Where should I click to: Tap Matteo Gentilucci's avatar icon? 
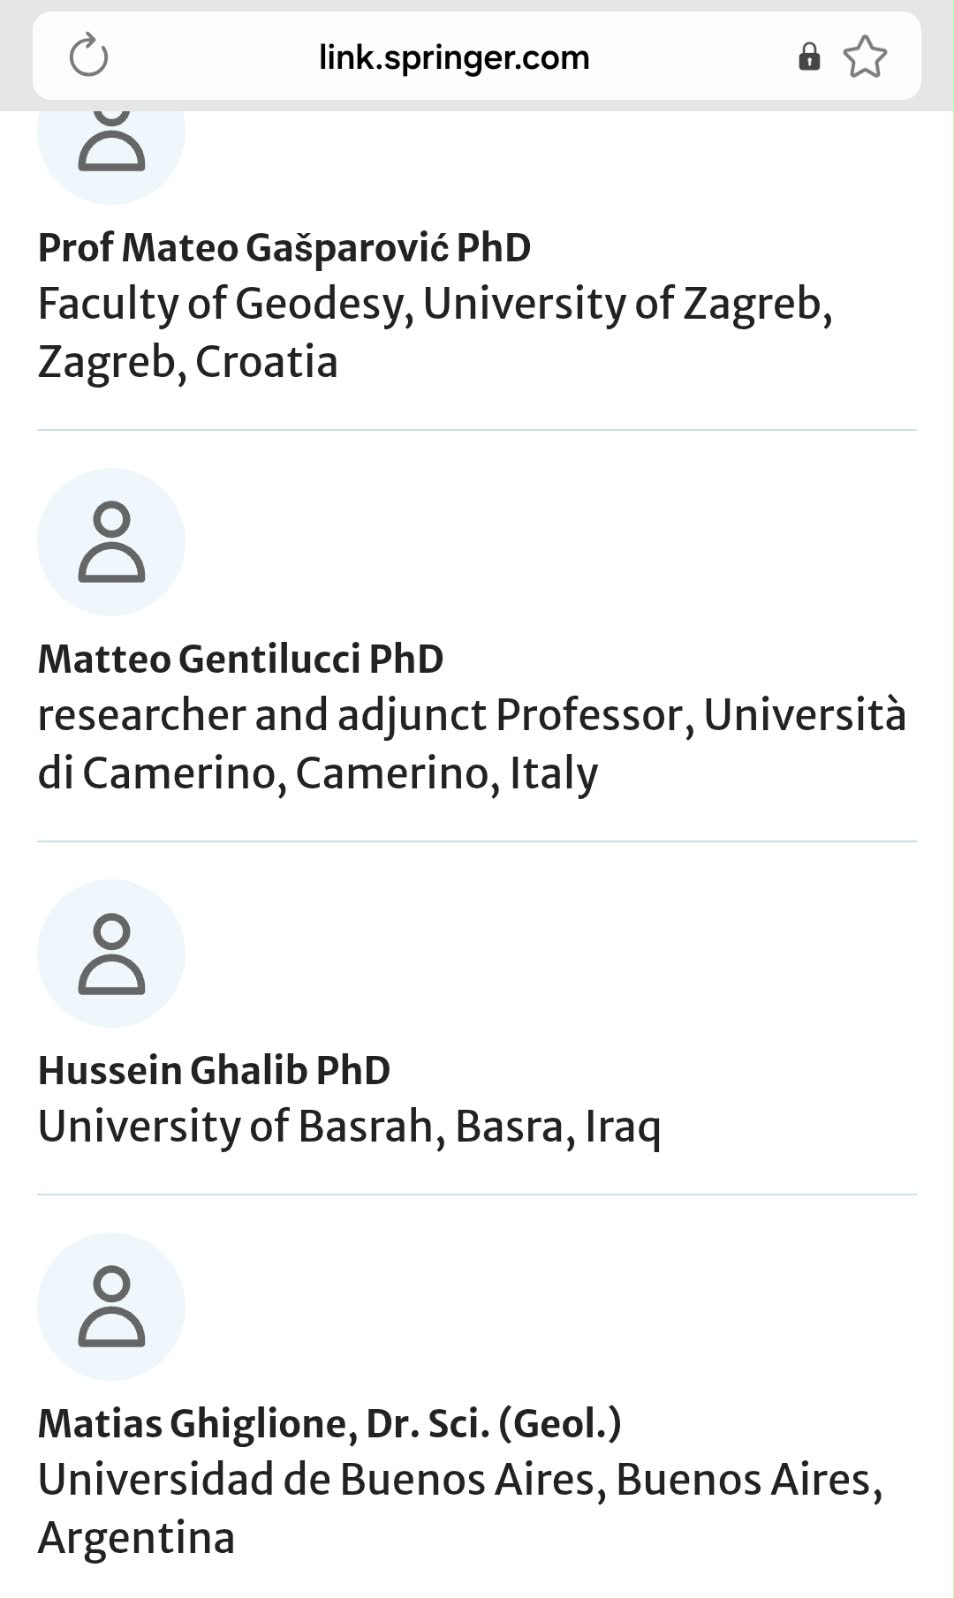(x=111, y=542)
